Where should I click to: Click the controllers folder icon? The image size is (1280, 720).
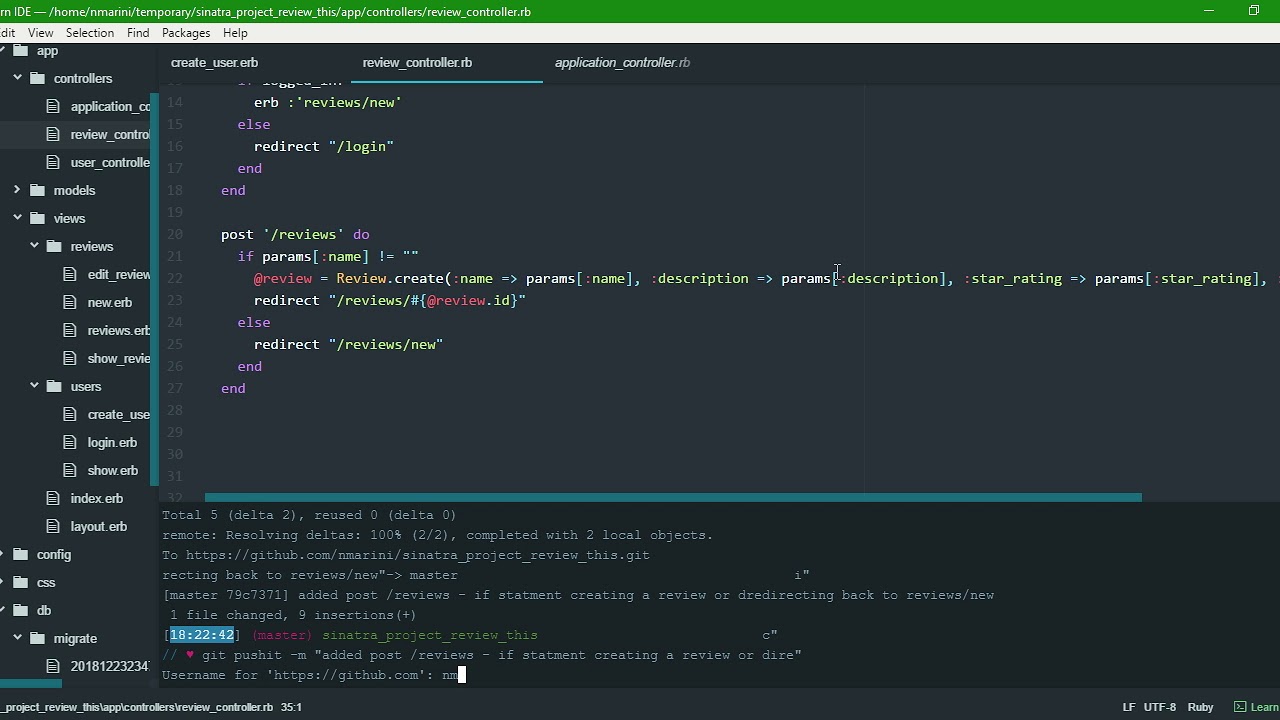click(x=37, y=78)
